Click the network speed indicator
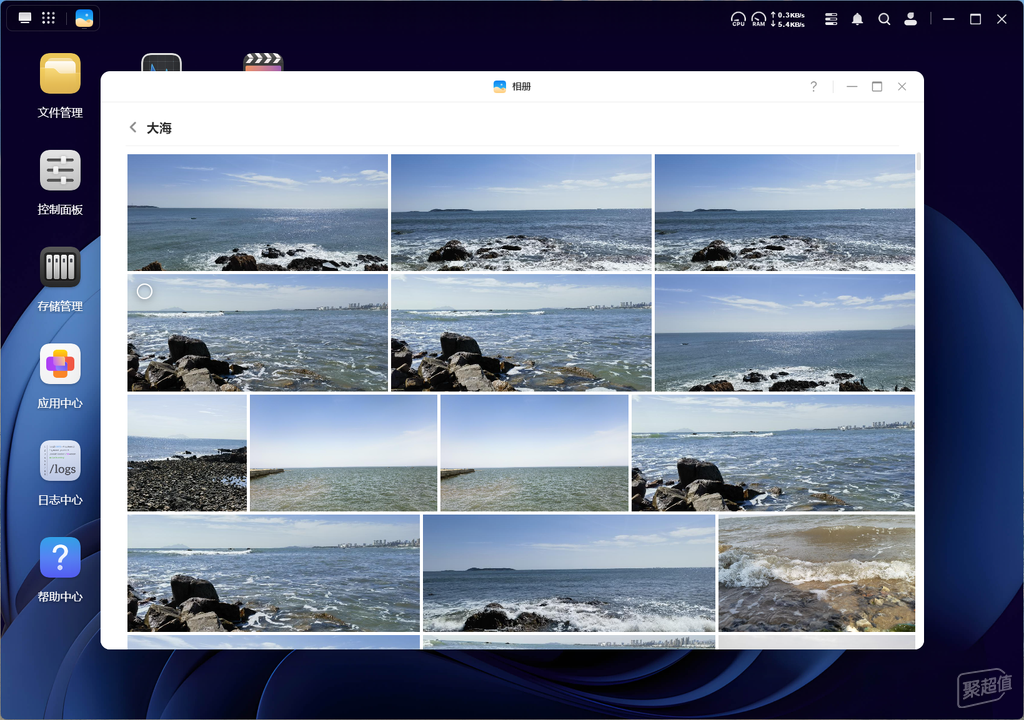This screenshot has width=1024, height=720. click(x=788, y=19)
